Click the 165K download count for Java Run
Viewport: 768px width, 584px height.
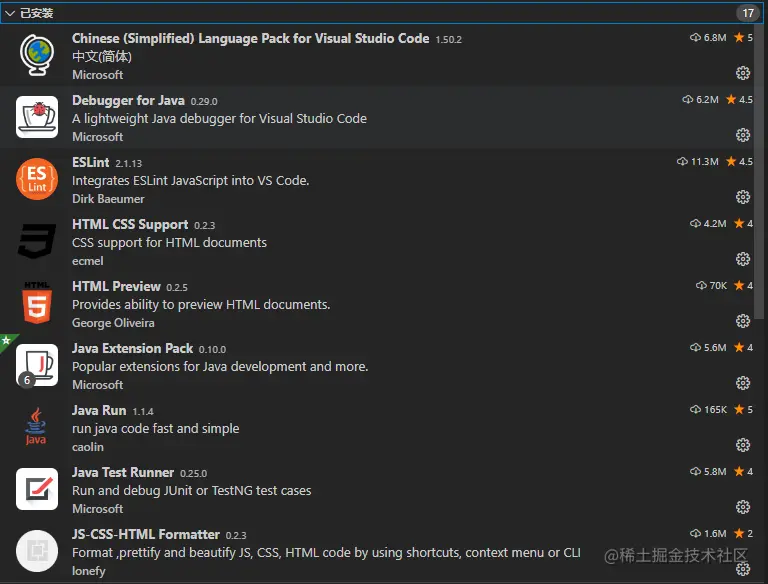(708, 410)
